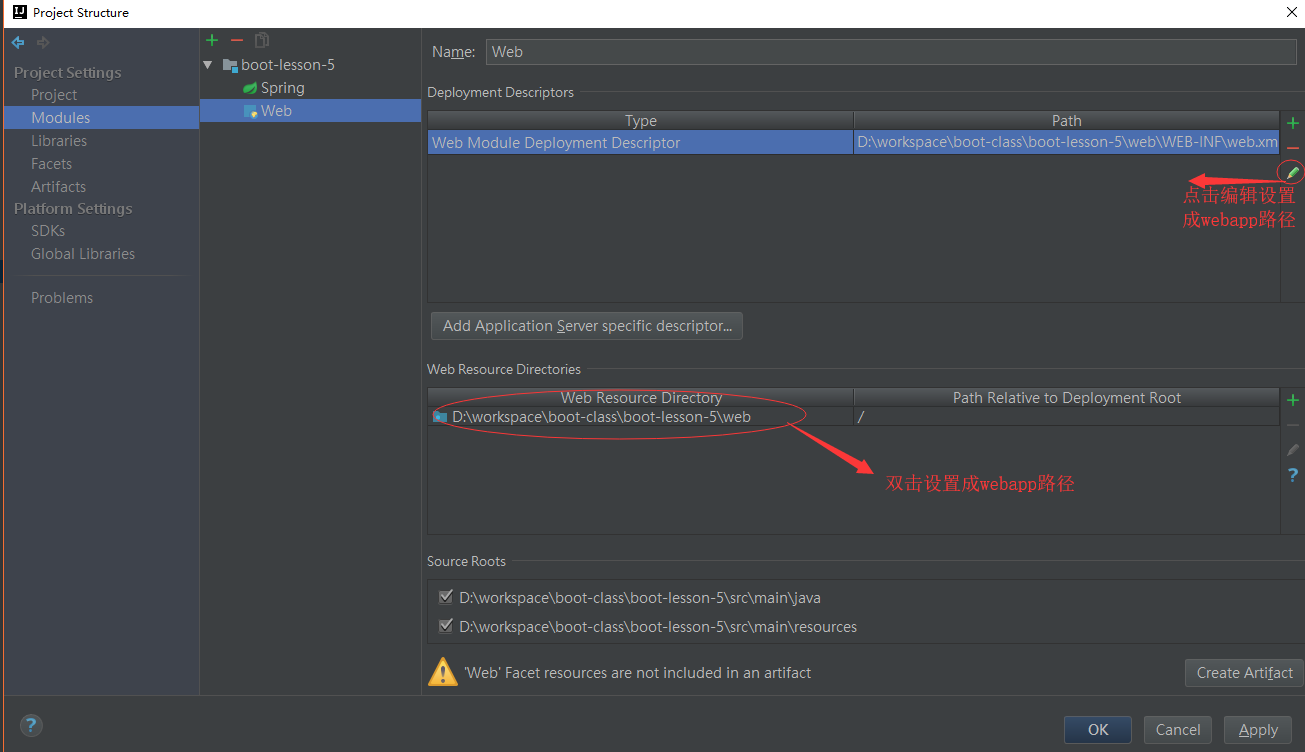1305x752 pixels.
Task: Click the Apply button
Action: (x=1258, y=730)
